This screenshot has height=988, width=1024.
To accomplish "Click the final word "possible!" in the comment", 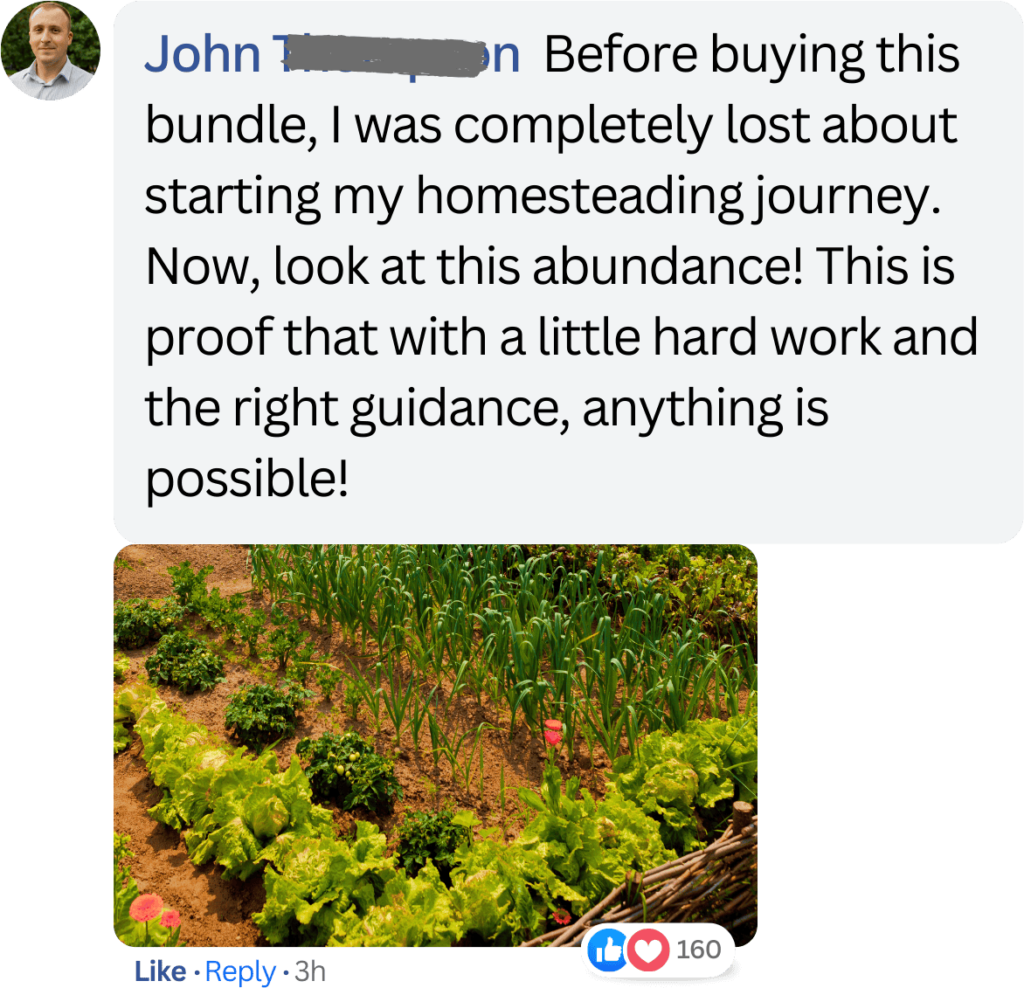I will [x=247, y=479].
